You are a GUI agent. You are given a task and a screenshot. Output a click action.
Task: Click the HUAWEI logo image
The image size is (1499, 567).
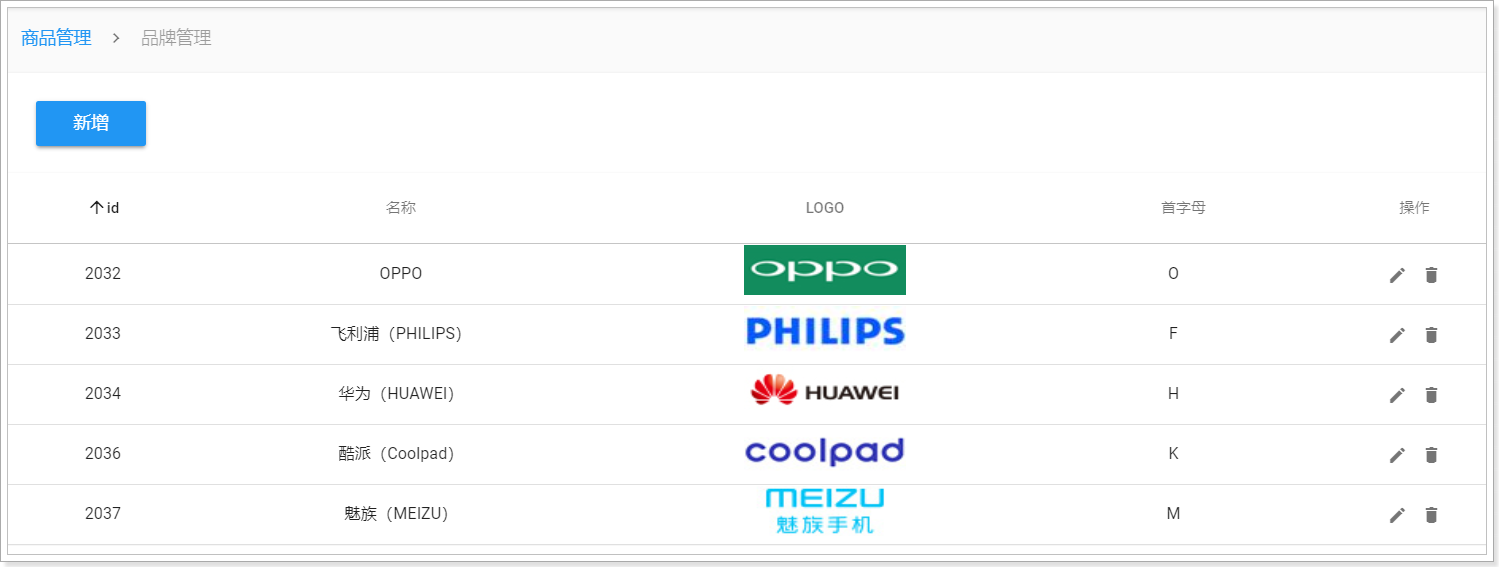tap(825, 391)
